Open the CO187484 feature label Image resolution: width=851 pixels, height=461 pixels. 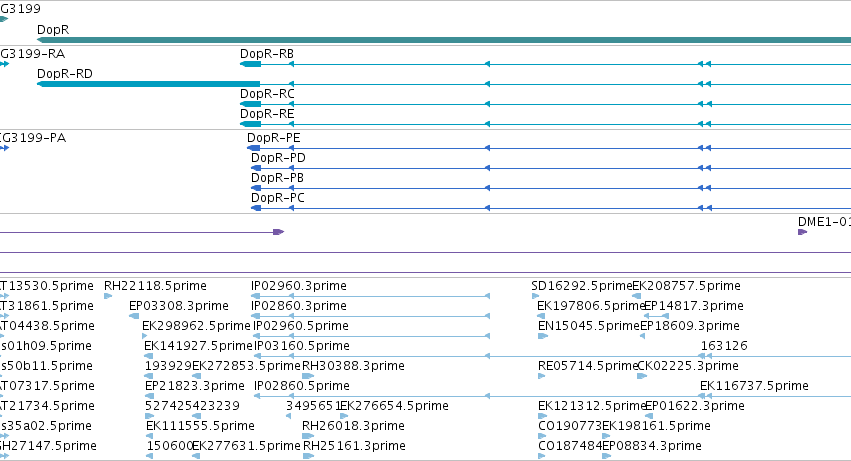(570, 446)
